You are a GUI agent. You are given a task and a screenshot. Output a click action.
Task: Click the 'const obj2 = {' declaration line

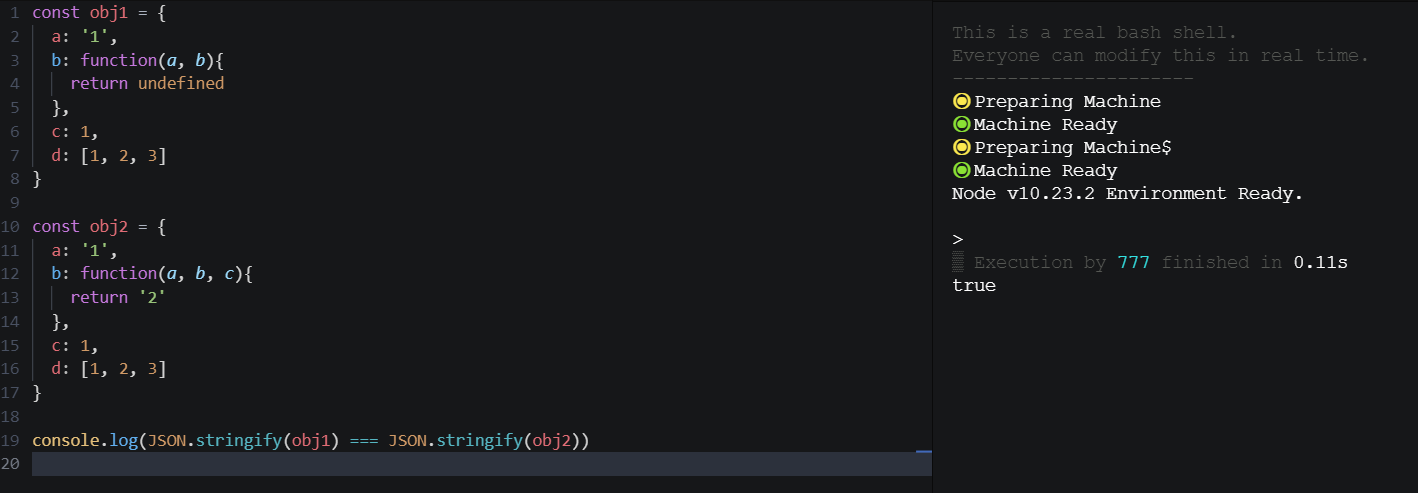(x=99, y=226)
